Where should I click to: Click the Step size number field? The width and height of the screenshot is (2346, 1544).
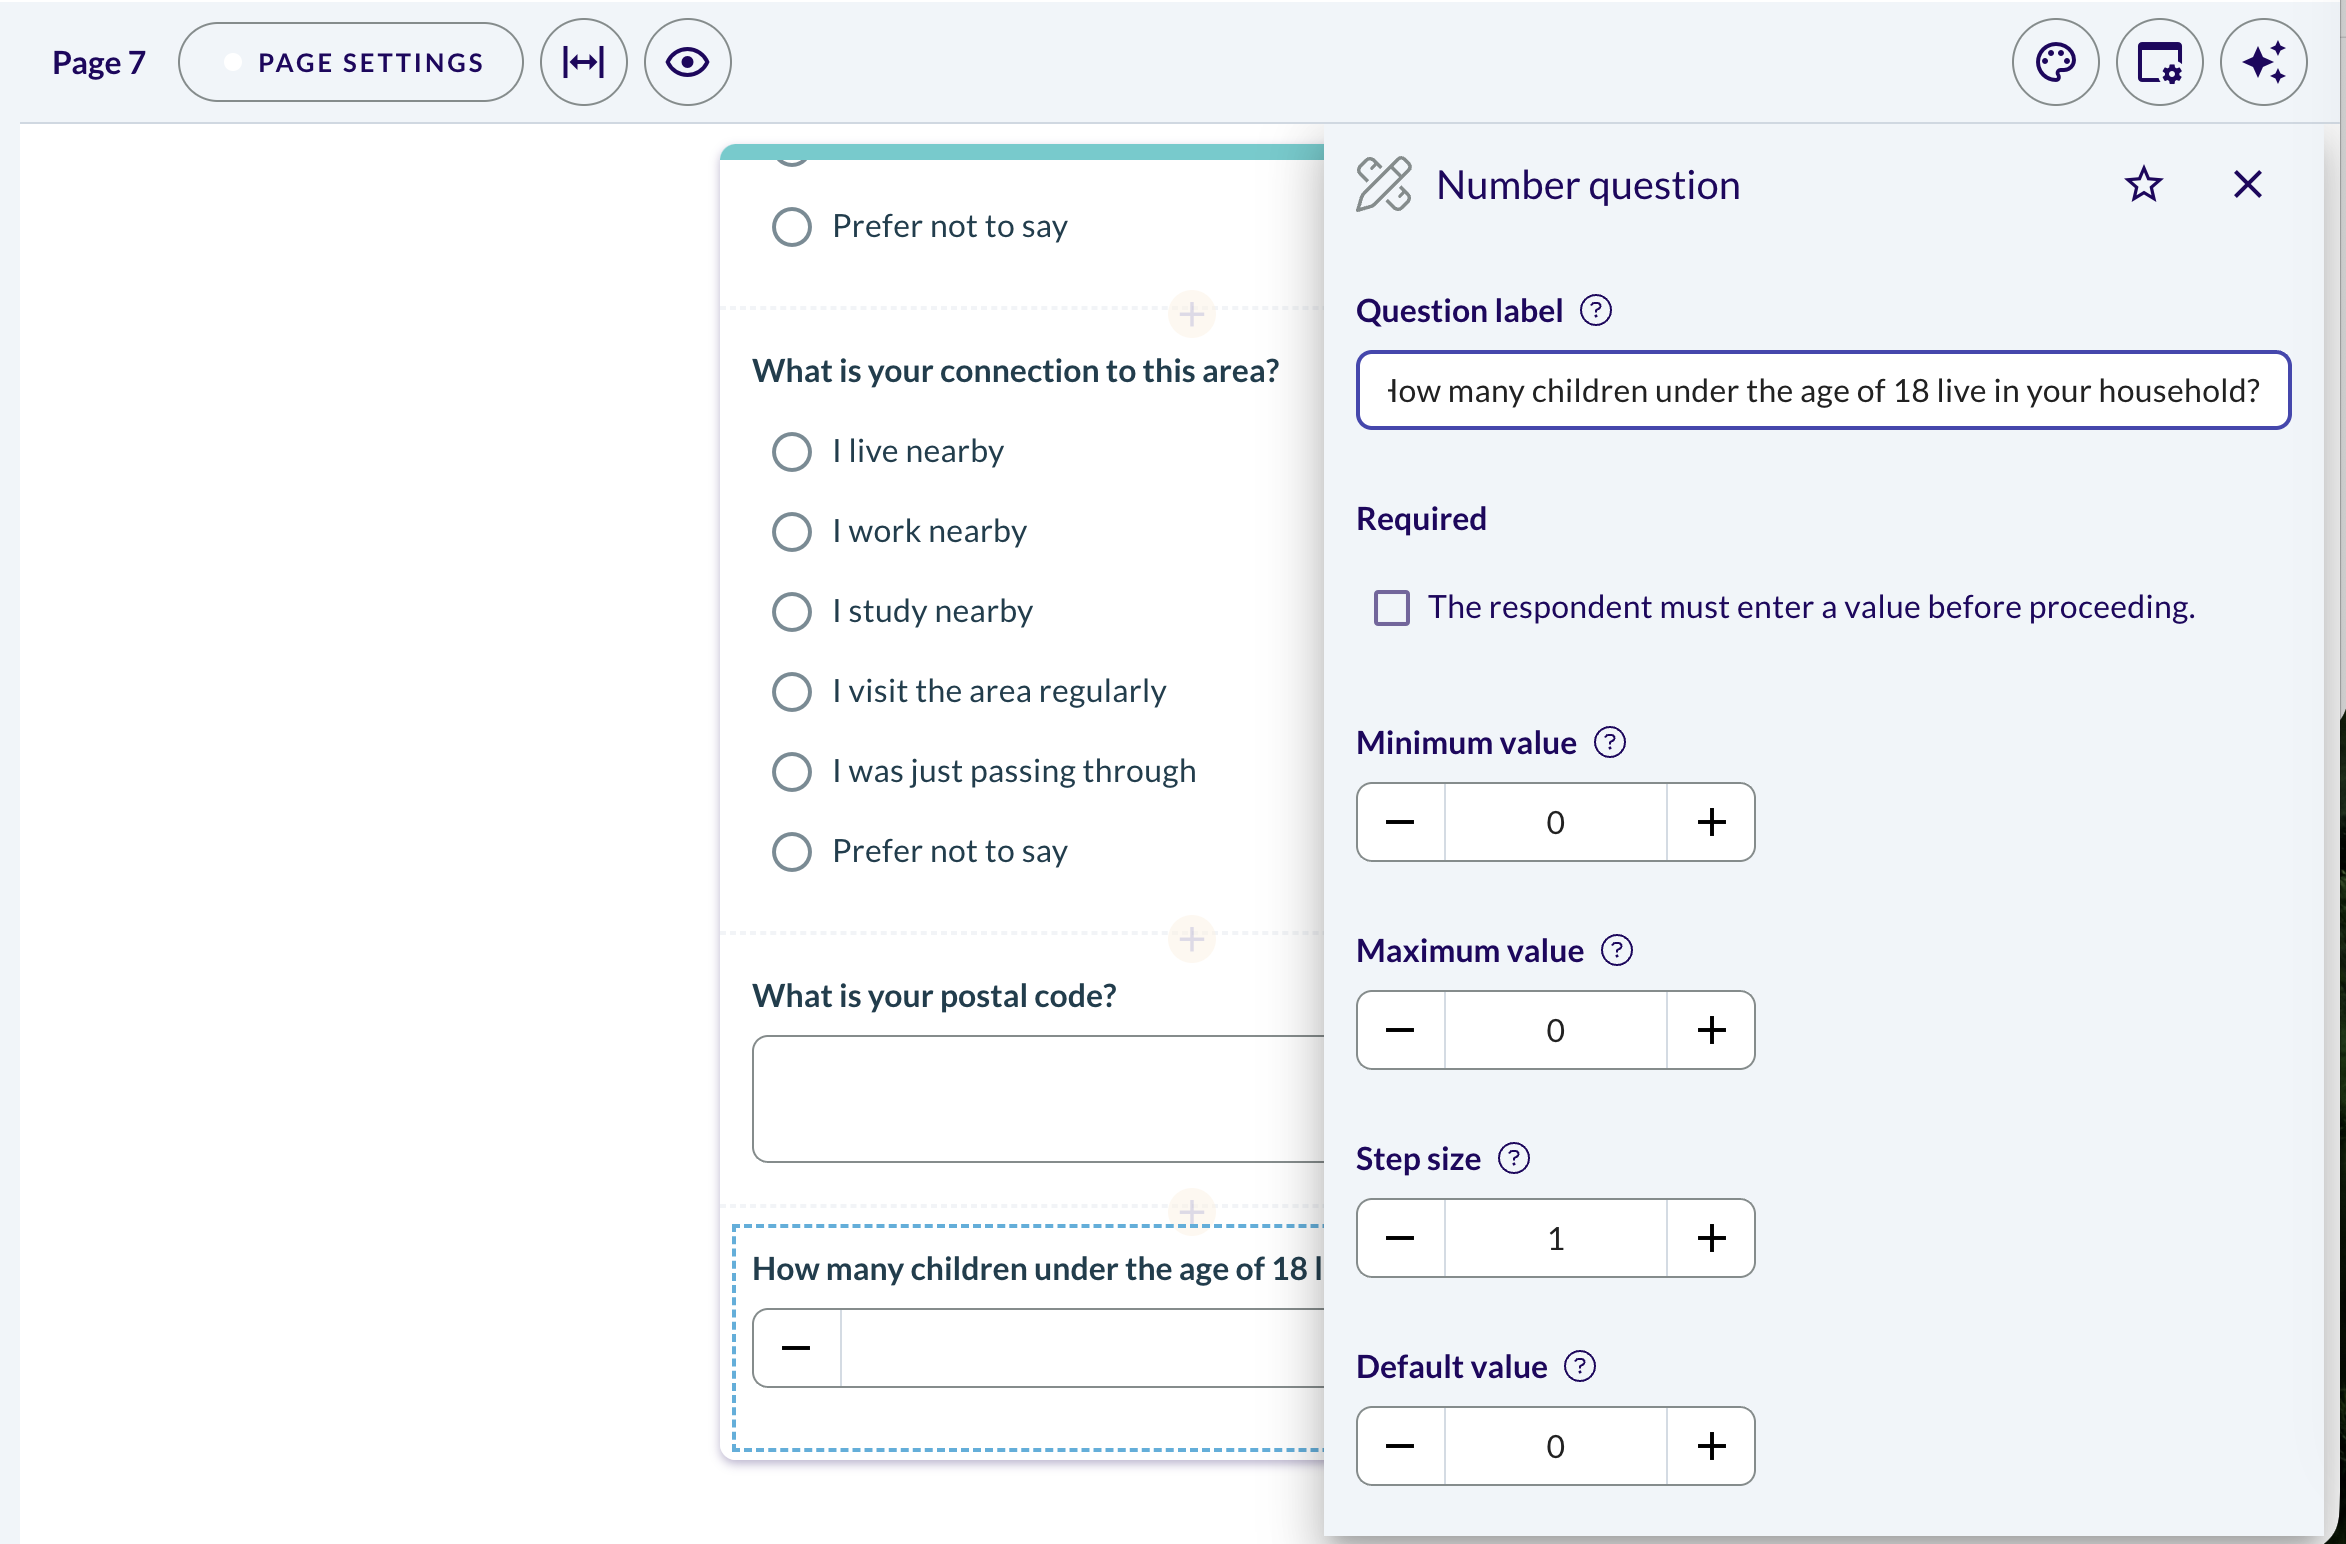[1555, 1238]
